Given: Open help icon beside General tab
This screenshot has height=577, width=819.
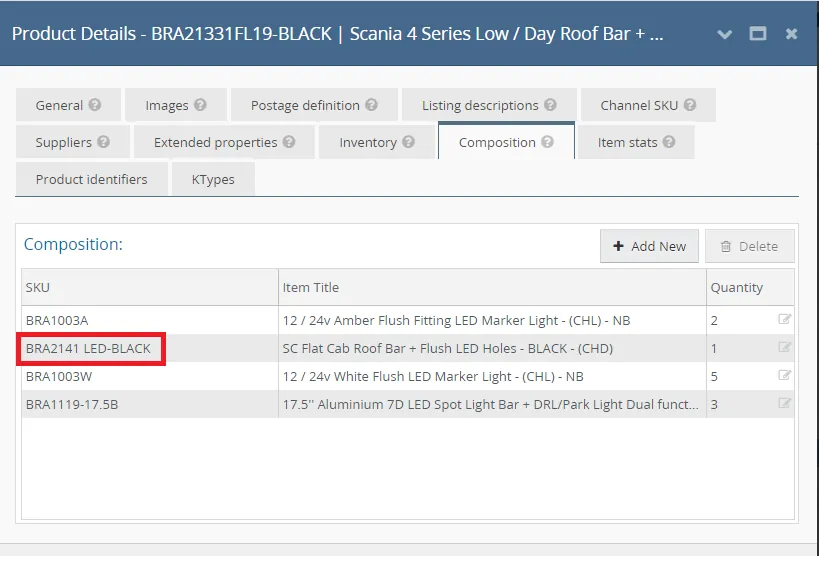Looking at the screenshot, I should (x=95, y=105).
